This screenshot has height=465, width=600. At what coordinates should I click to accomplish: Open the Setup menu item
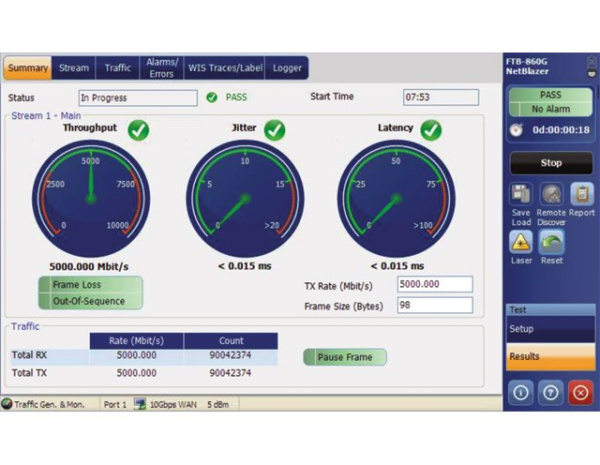point(550,329)
